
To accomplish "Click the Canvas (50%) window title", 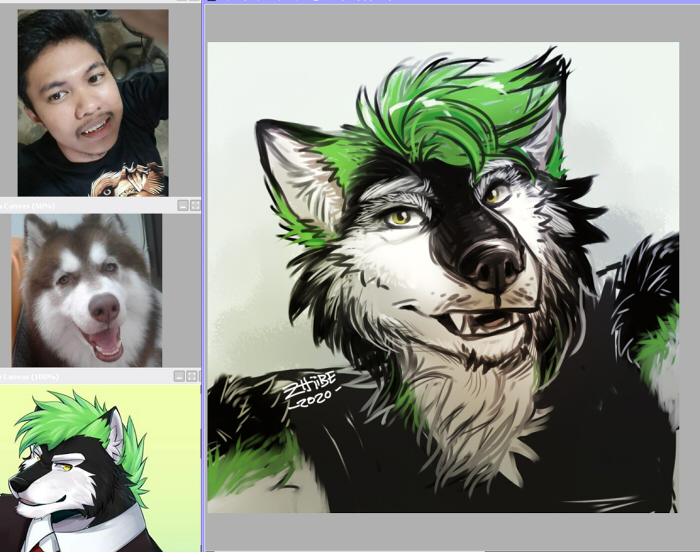I will pyautogui.click(x=28, y=206).
